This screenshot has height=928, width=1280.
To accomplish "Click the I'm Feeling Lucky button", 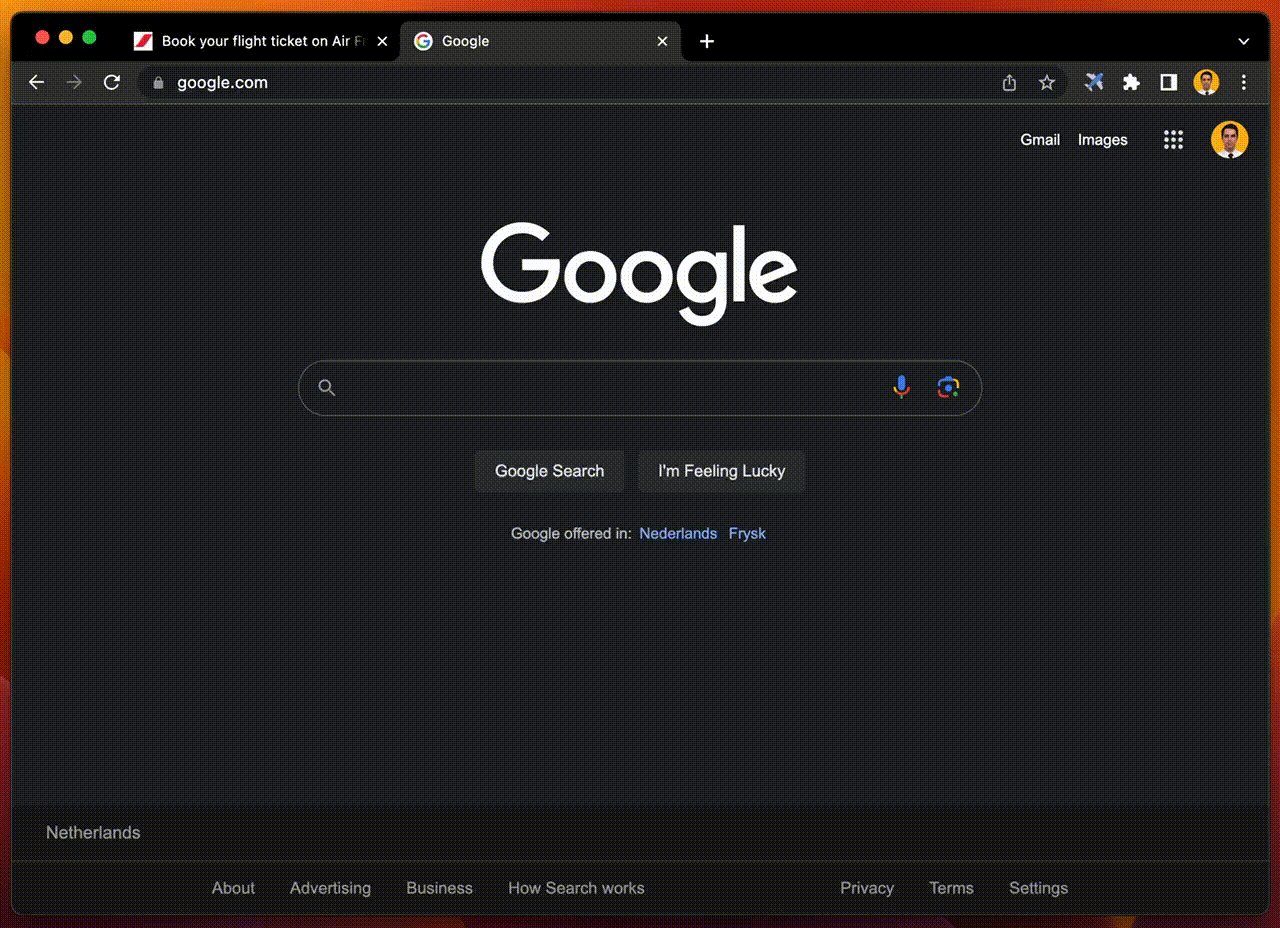I will click(x=721, y=471).
